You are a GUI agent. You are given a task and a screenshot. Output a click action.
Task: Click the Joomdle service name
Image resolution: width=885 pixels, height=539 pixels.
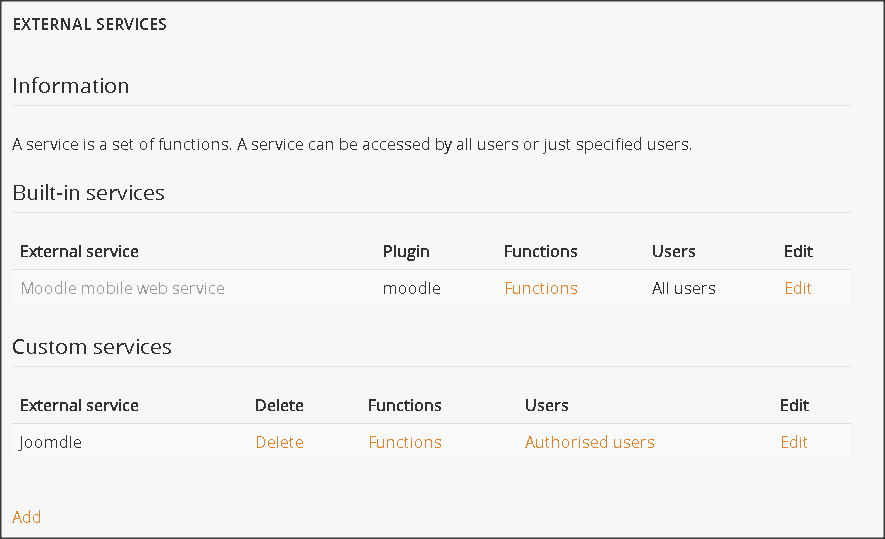[51, 442]
